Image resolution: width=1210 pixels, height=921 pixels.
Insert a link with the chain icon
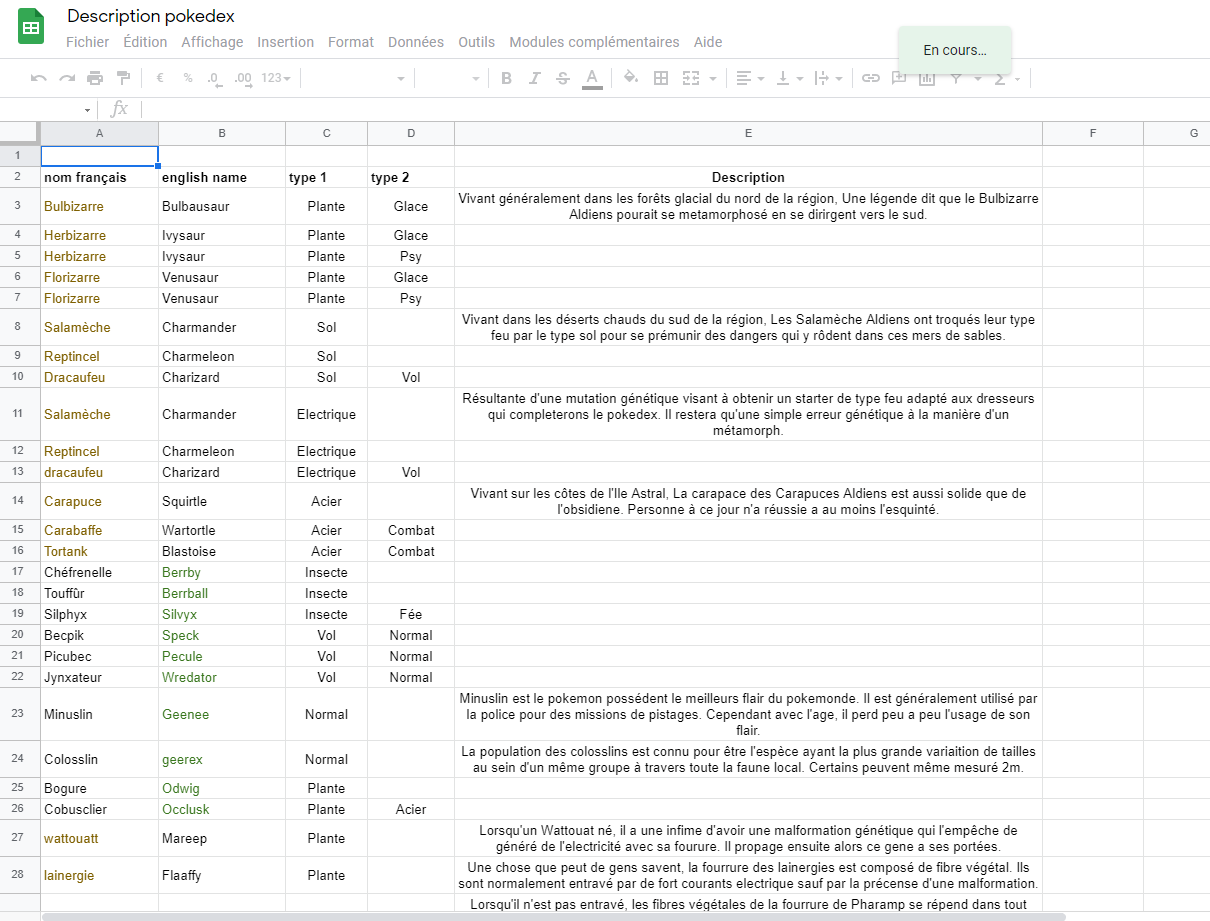click(871, 78)
